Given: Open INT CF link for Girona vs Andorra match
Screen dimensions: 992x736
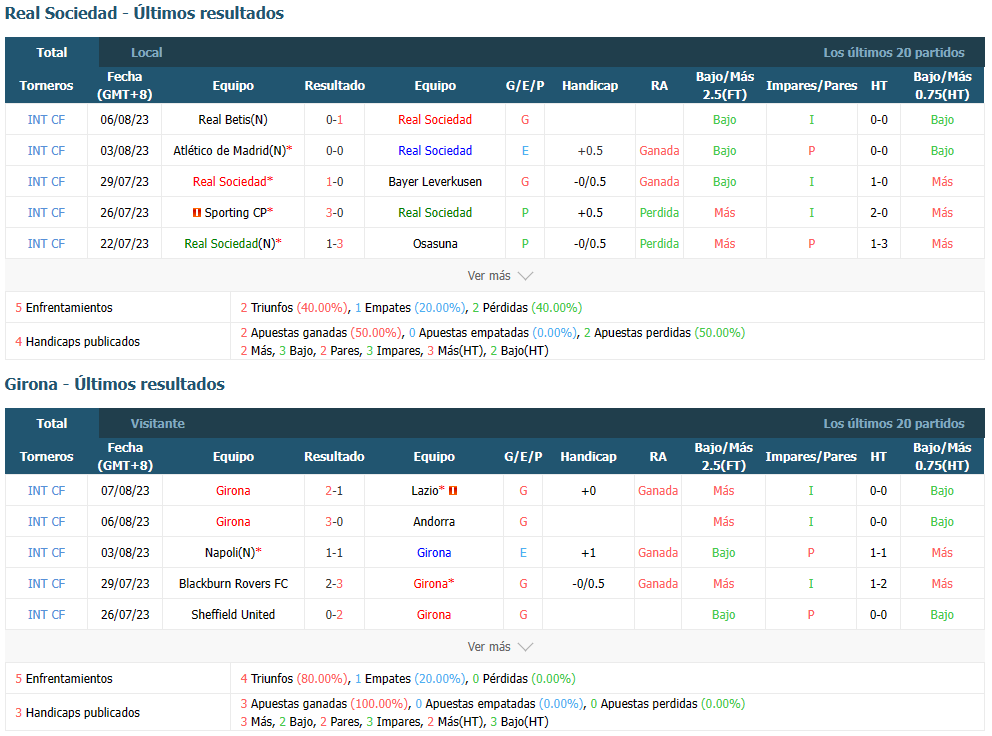Looking at the screenshot, I should pos(46,521).
